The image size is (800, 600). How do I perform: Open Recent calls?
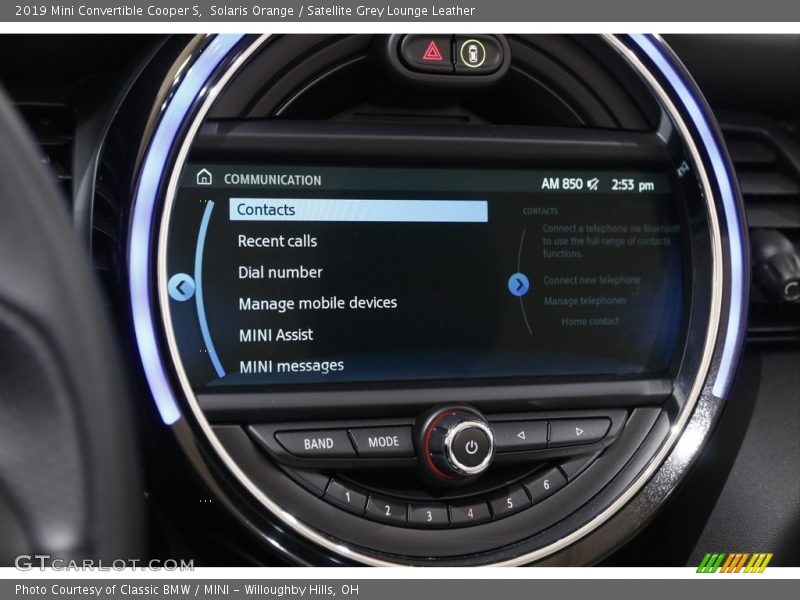[x=277, y=241]
